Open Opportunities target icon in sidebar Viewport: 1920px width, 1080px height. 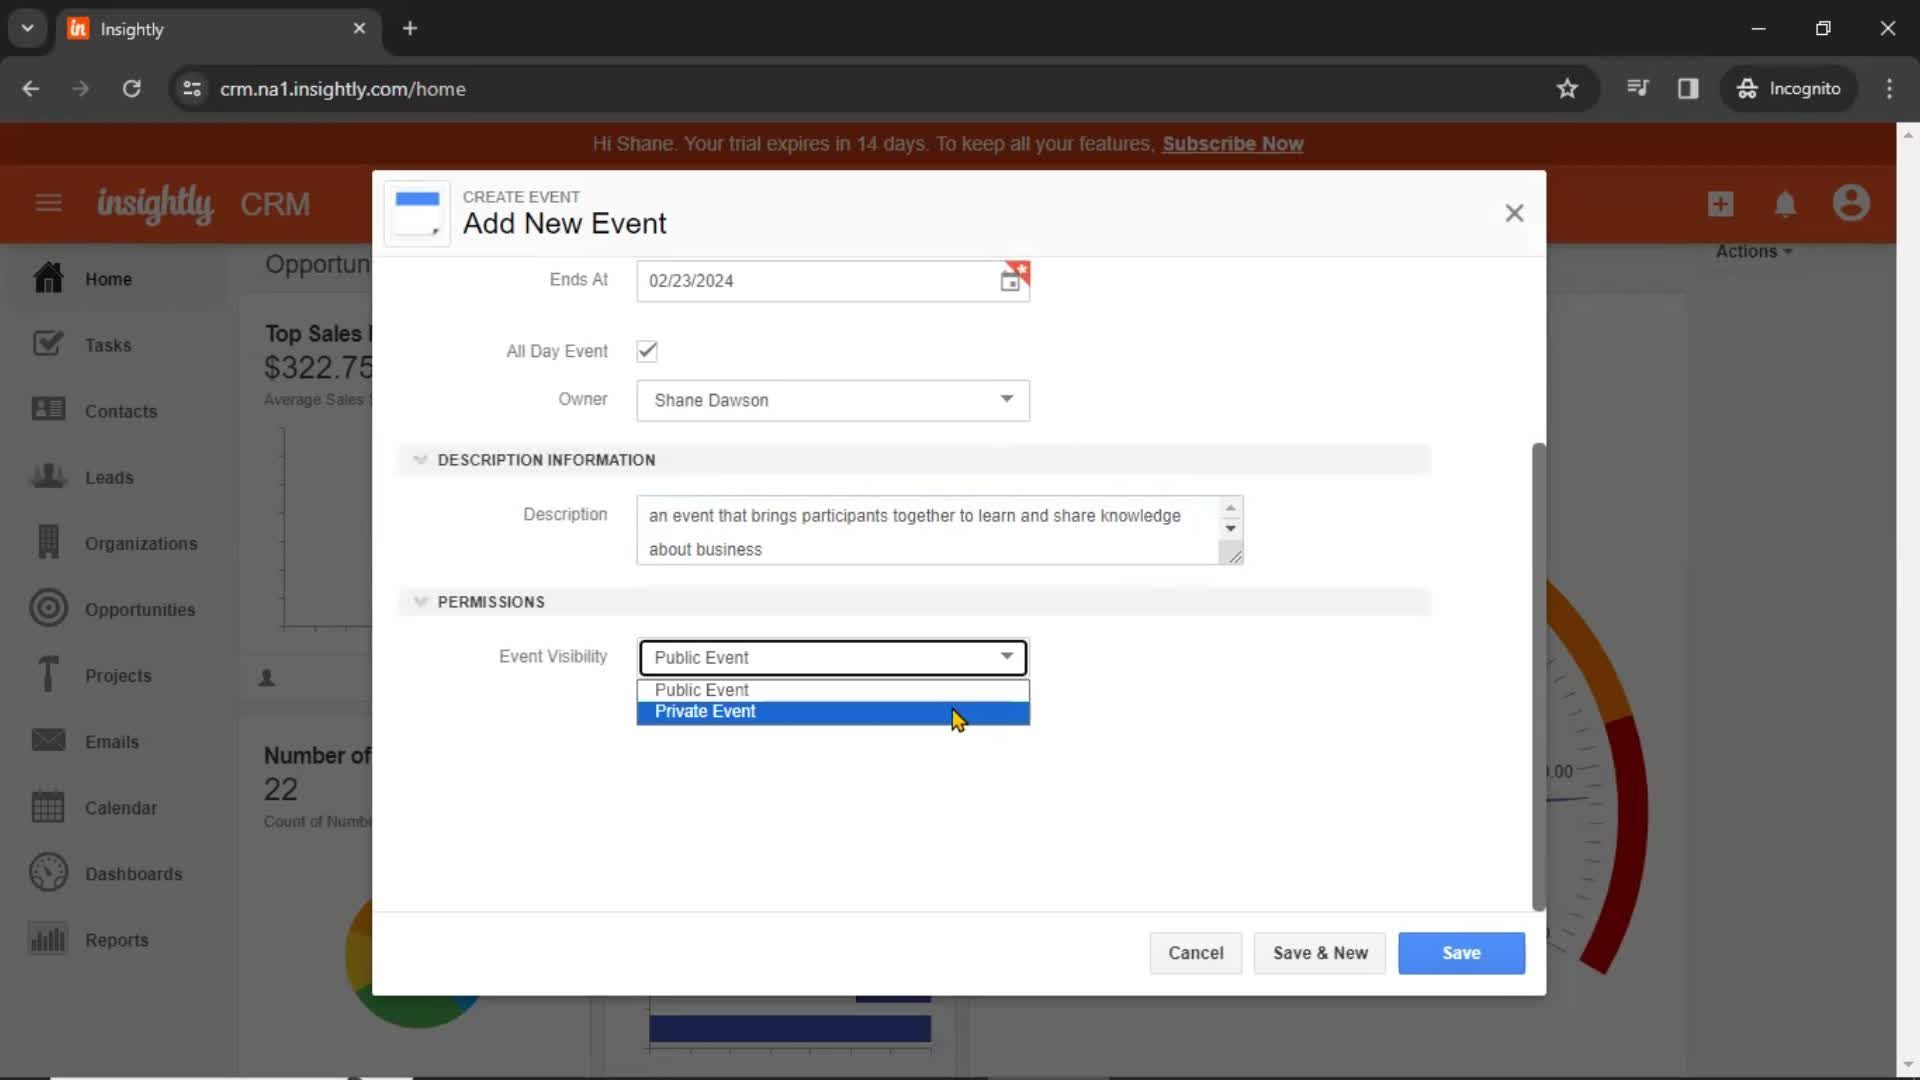pyautogui.click(x=48, y=608)
